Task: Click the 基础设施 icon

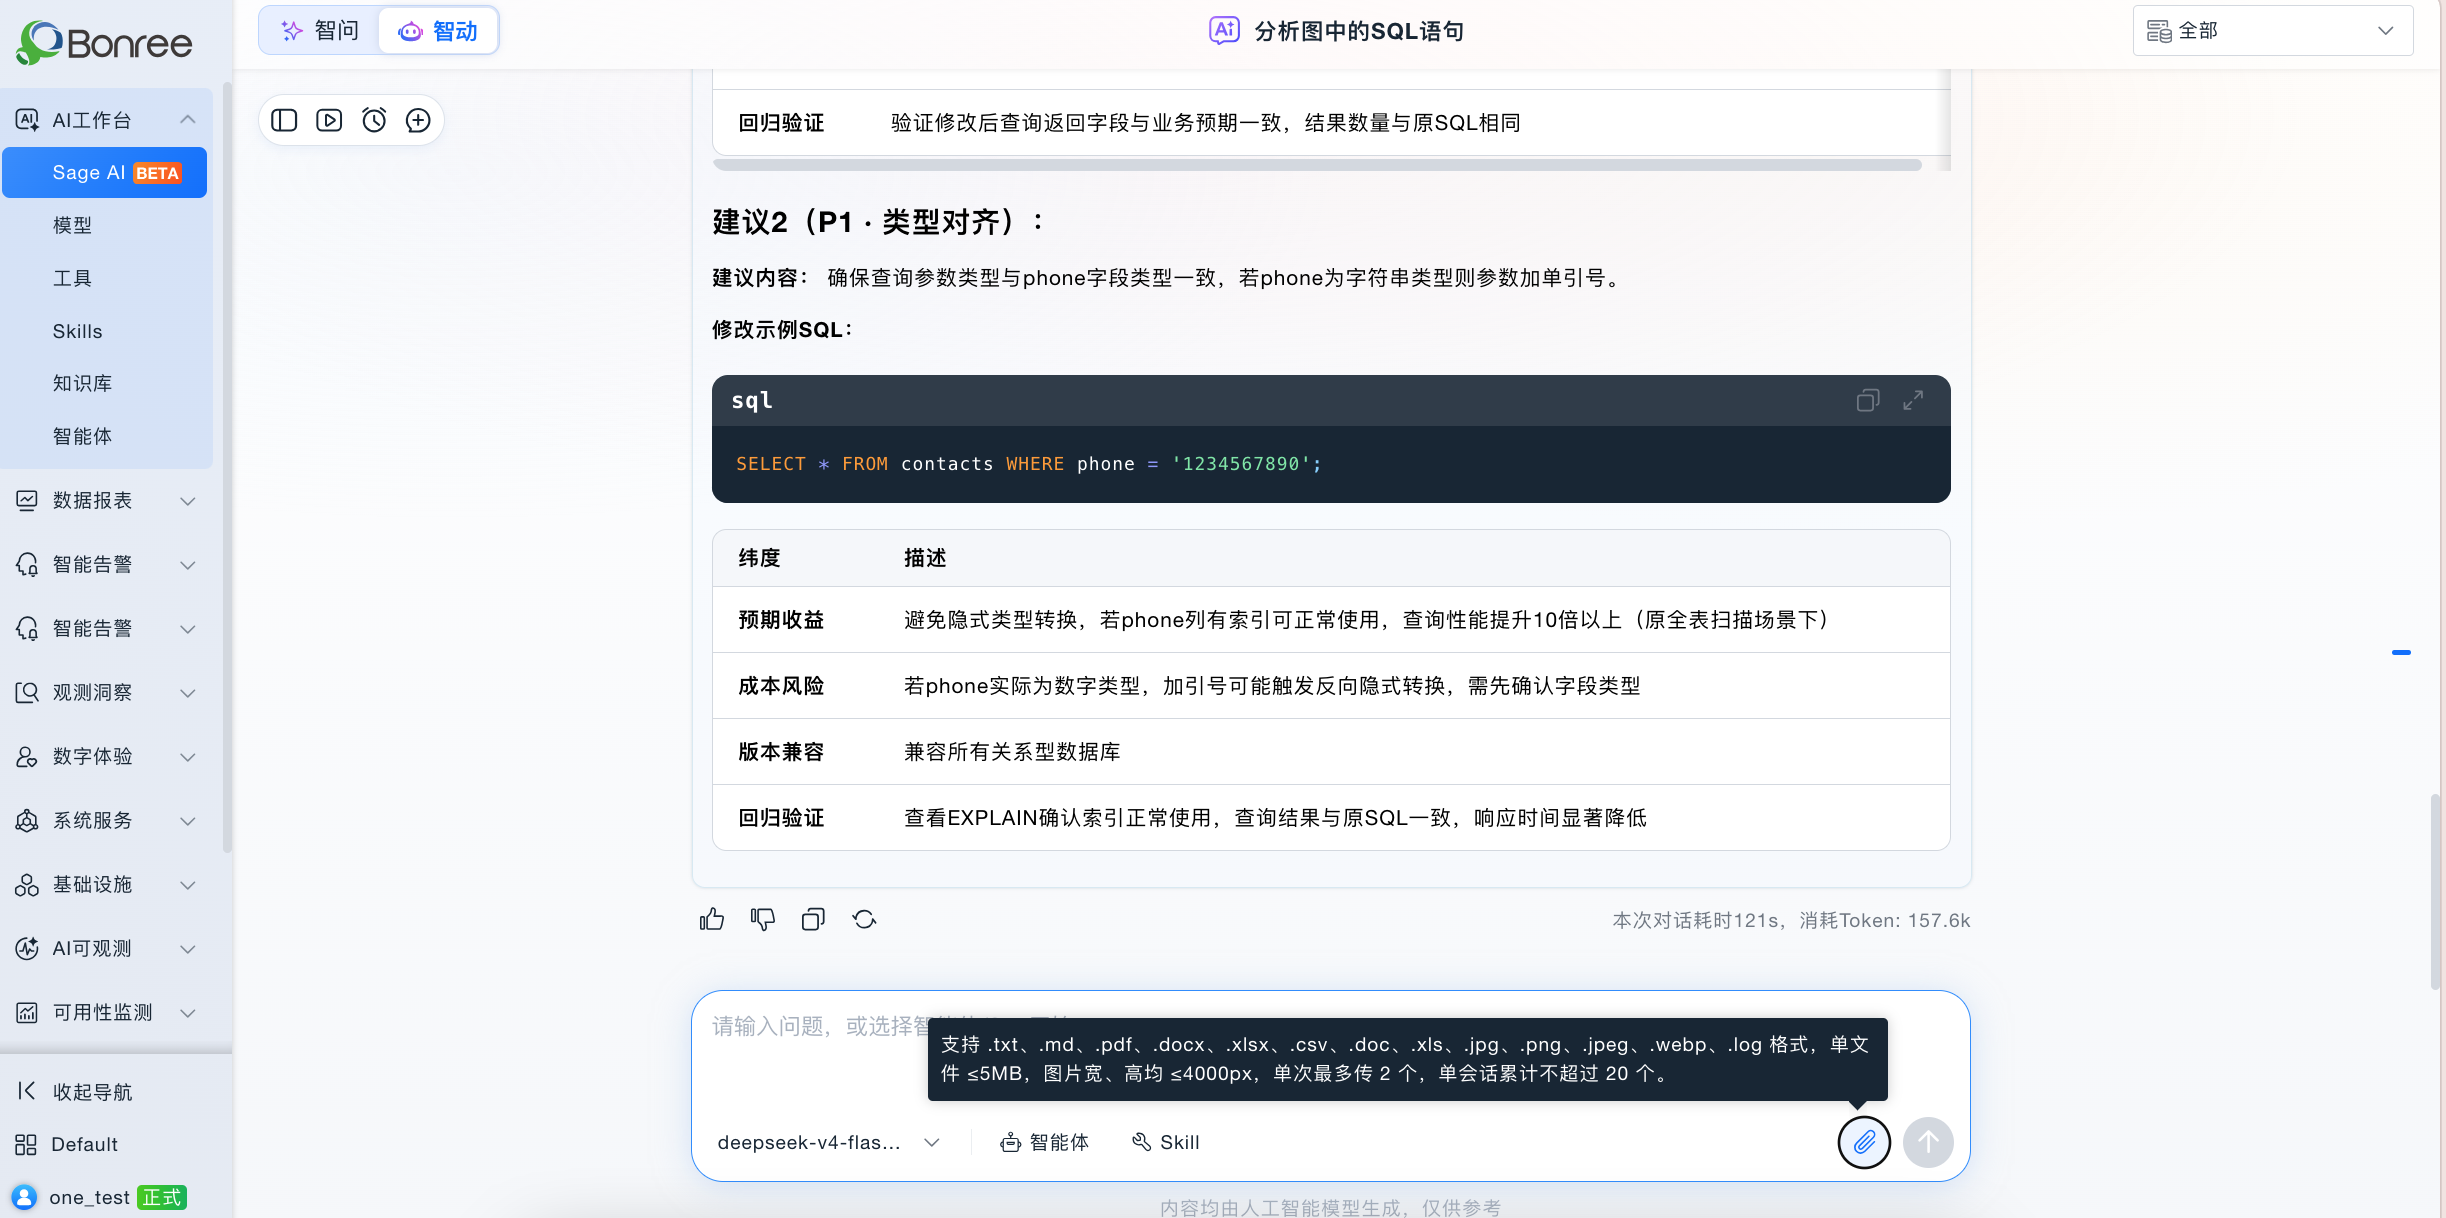Action: tap(27, 884)
